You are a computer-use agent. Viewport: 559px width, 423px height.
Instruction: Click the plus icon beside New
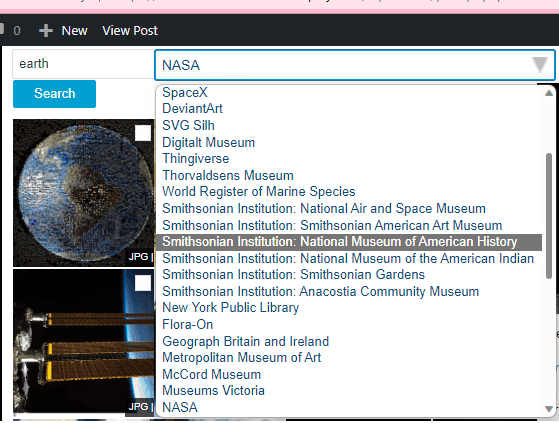click(x=46, y=31)
